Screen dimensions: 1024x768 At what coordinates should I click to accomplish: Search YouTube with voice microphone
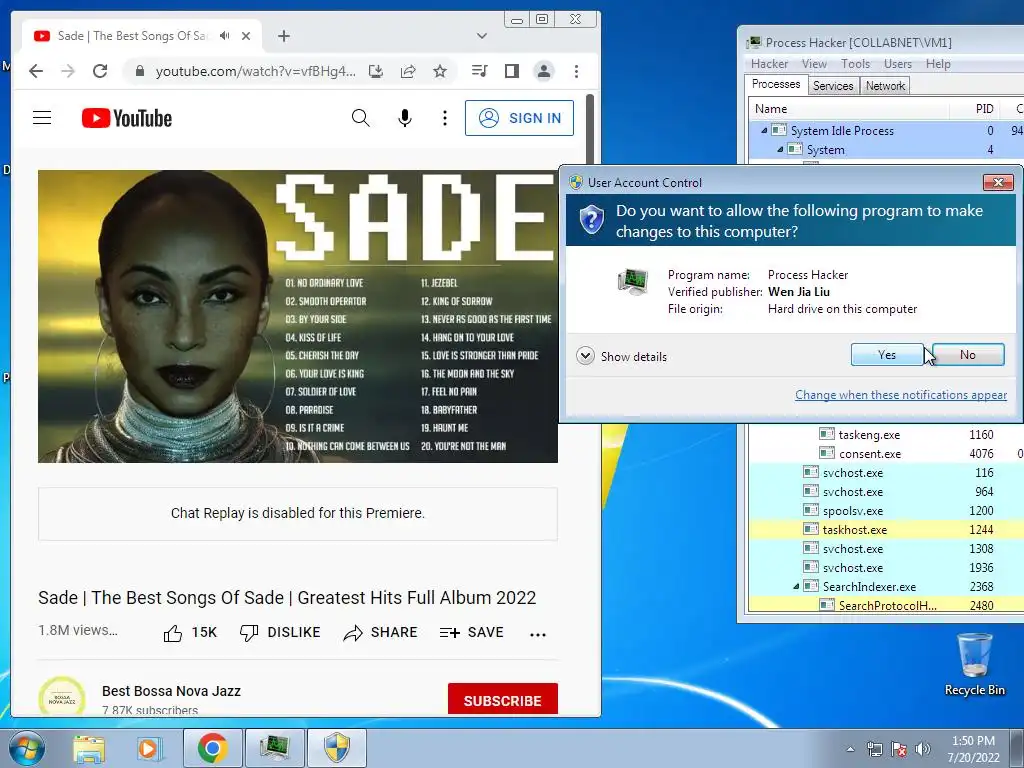[405, 118]
